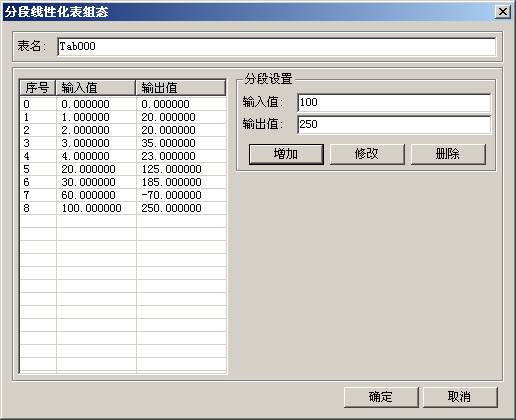Select row 7 with output -70.000000
This screenshot has height=420, width=516.
point(123,195)
